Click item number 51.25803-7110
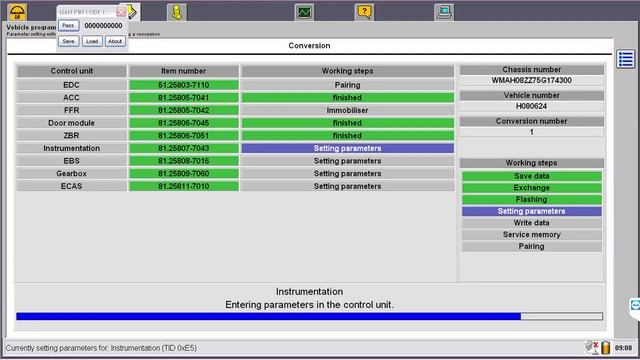 184,85
